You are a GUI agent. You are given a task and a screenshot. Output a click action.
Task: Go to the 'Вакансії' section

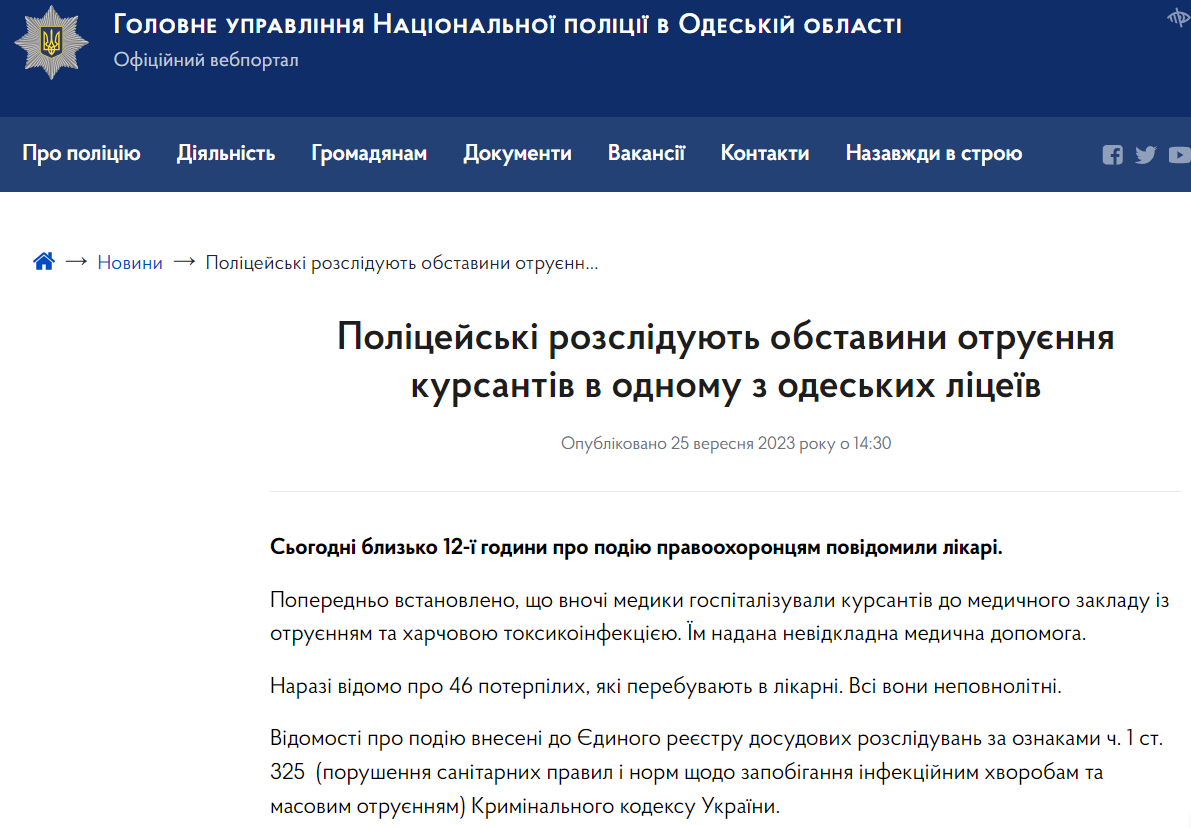(x=646, y=154)
